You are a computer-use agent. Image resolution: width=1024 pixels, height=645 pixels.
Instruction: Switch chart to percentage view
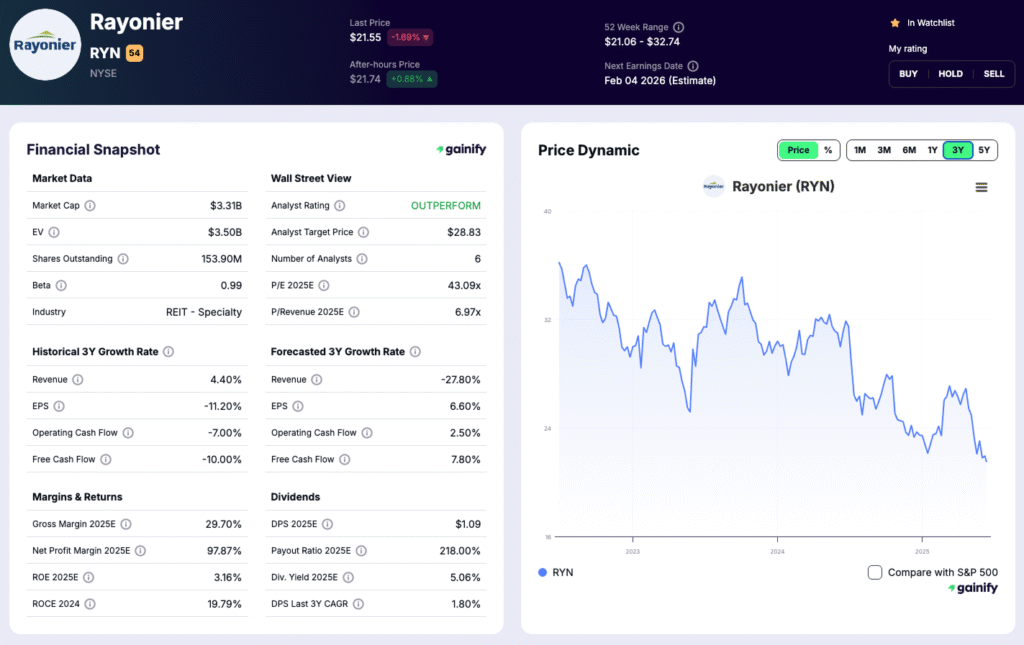click(828, 149)
